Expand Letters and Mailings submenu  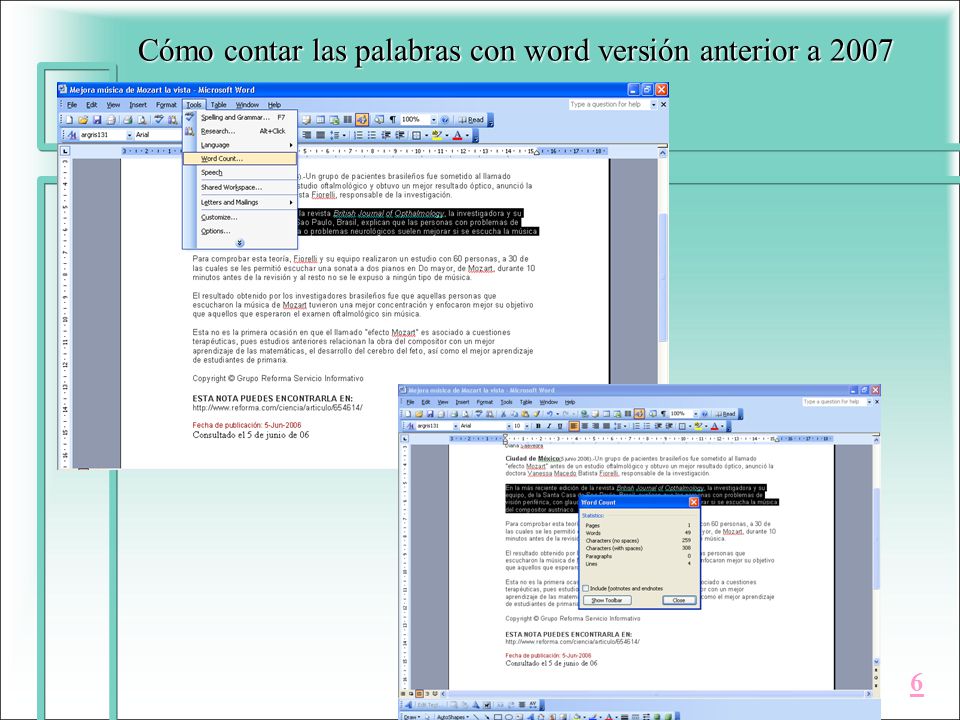tap(240, 202)
